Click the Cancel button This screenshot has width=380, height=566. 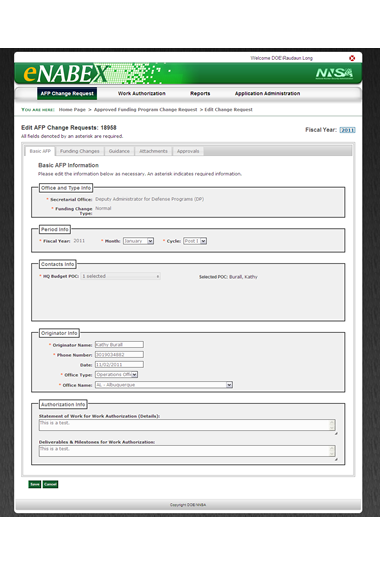(50, 484)
